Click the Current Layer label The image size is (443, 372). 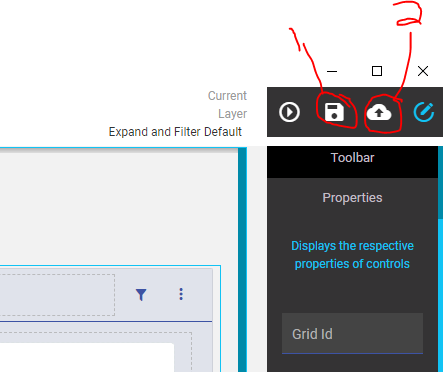[227, 105]
